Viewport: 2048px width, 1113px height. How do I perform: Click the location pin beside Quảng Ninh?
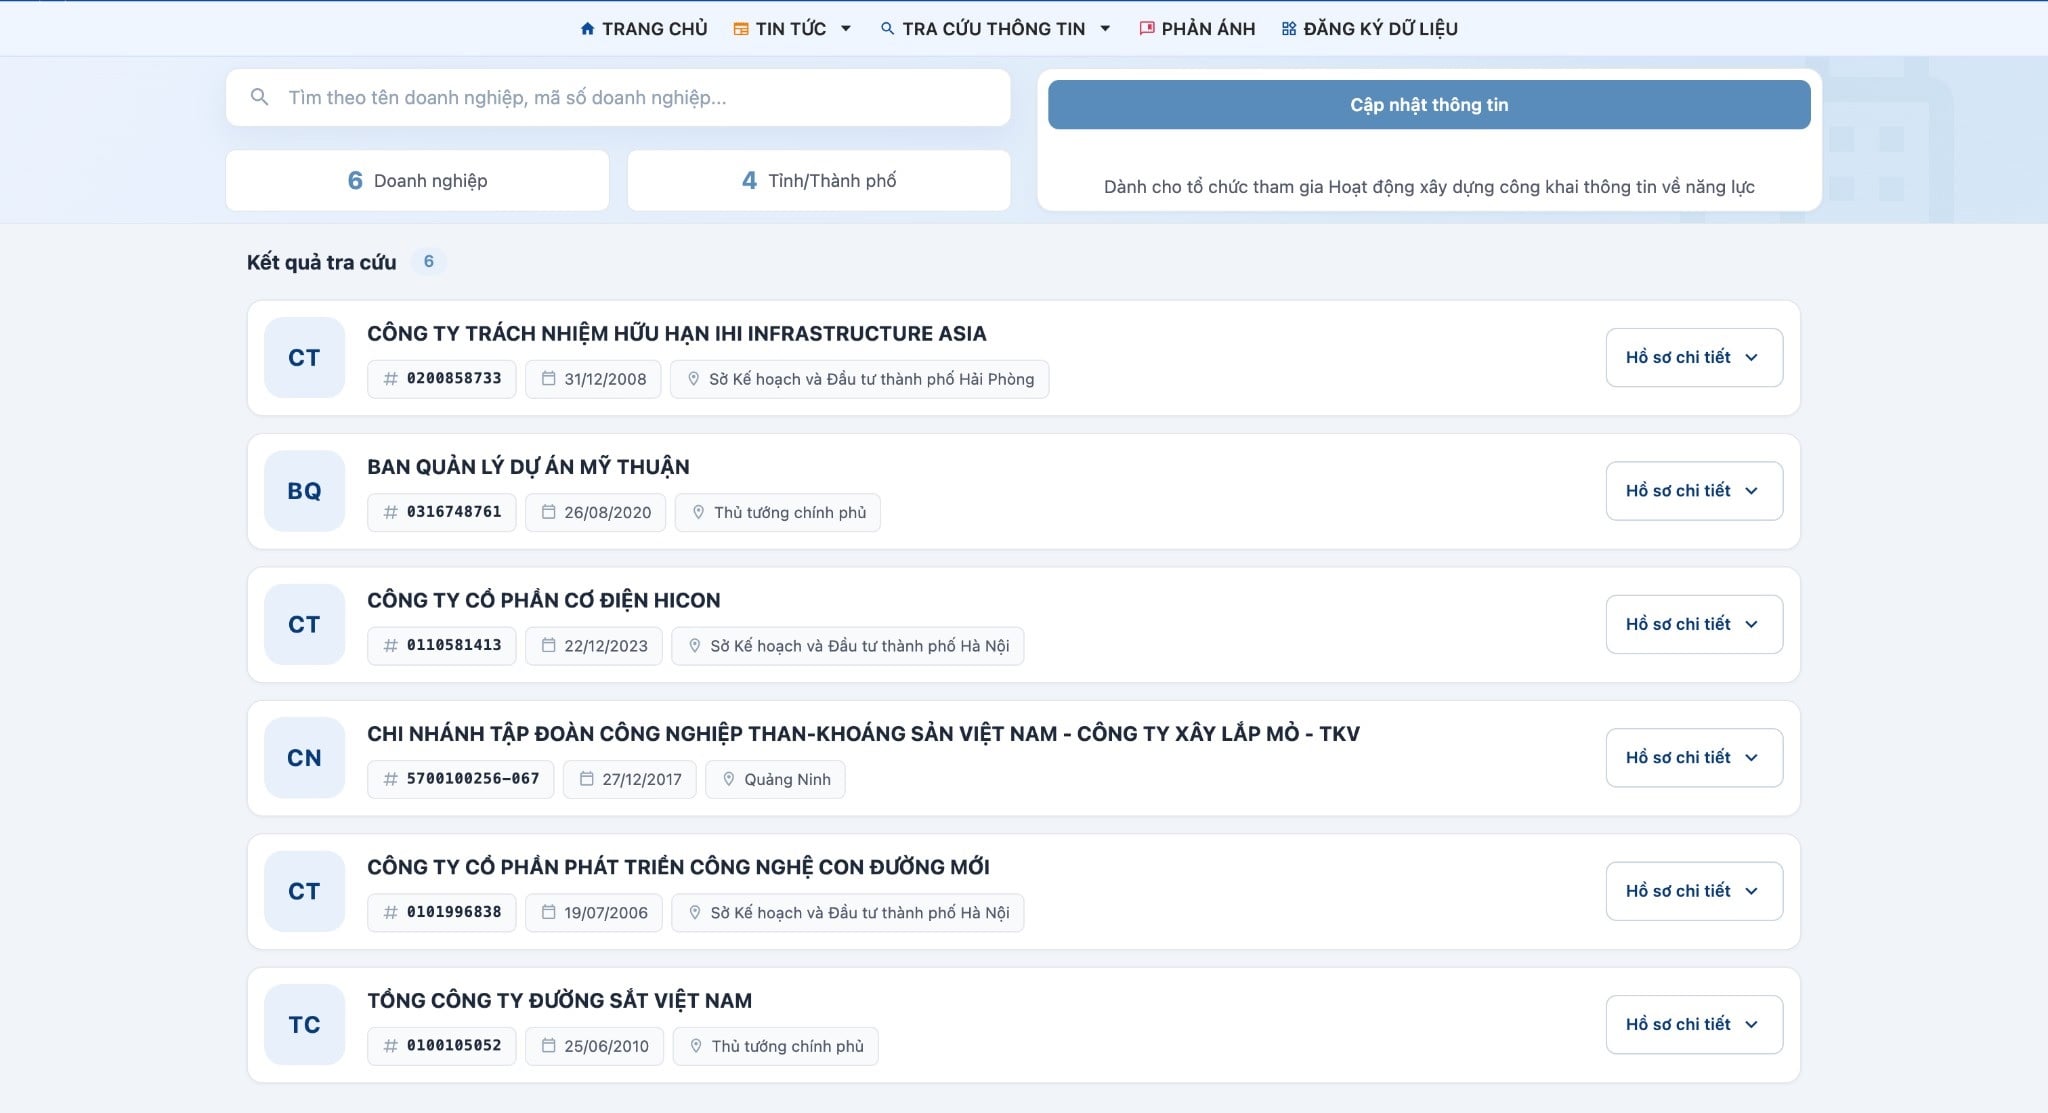[728, 779]
